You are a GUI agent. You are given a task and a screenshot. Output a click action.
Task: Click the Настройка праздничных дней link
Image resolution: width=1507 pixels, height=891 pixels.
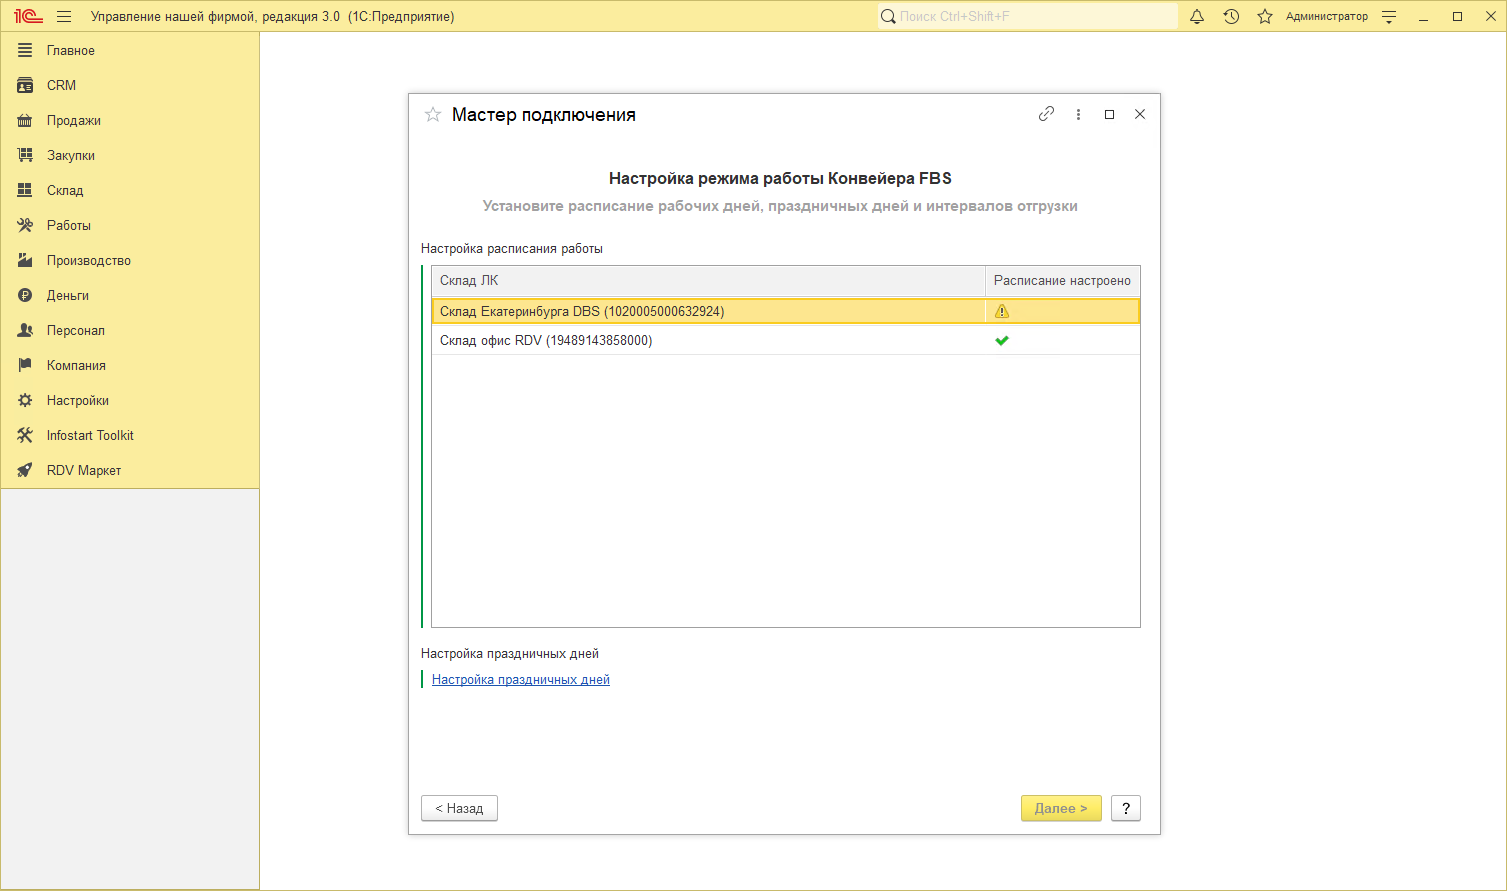point(520,679)
